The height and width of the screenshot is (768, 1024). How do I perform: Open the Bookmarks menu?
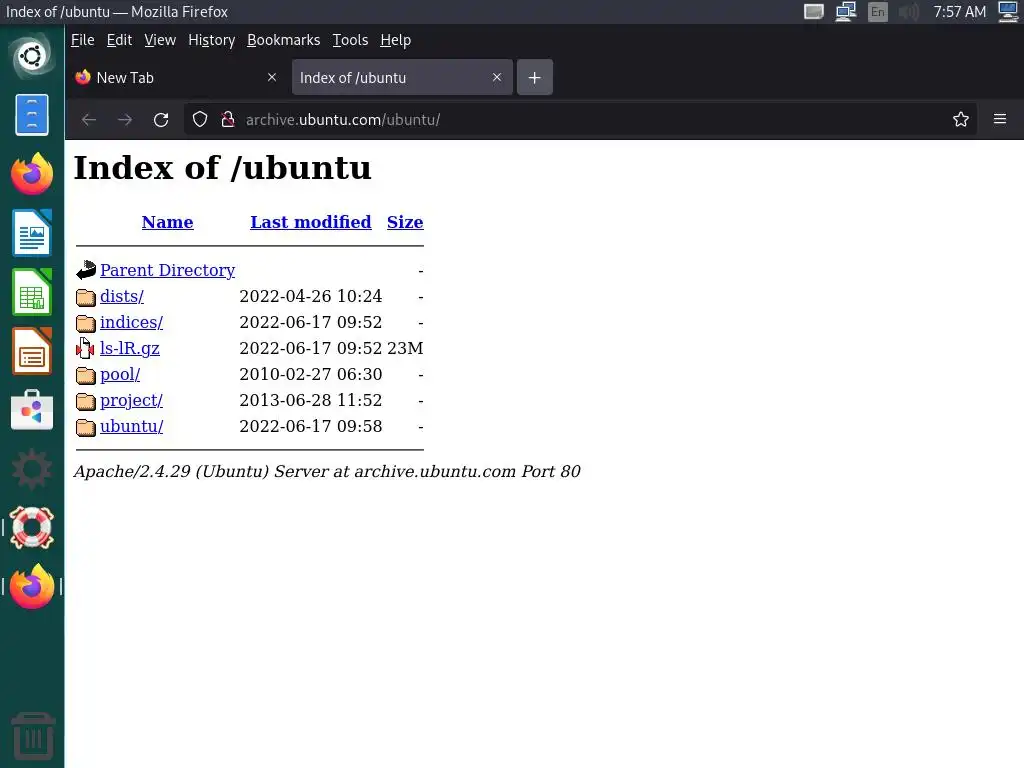click(x=283, y=40)
